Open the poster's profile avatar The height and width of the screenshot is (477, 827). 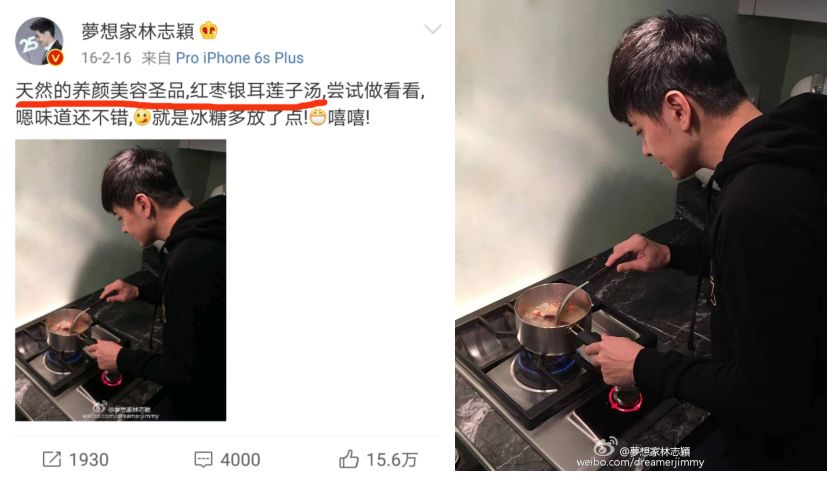(x=39, y=41)
